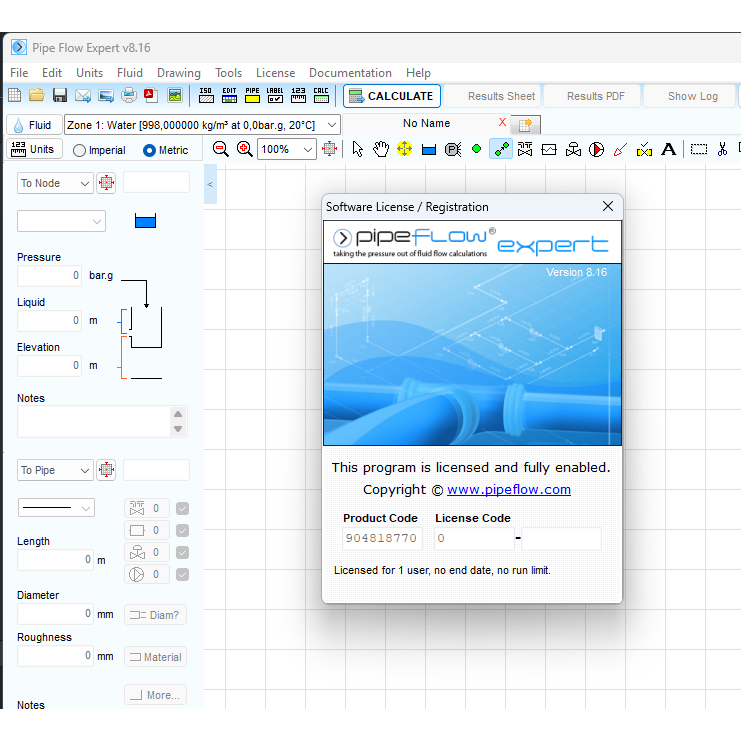Open the To Pipe dropdown

pyautogui.click(x=55, y=470)
